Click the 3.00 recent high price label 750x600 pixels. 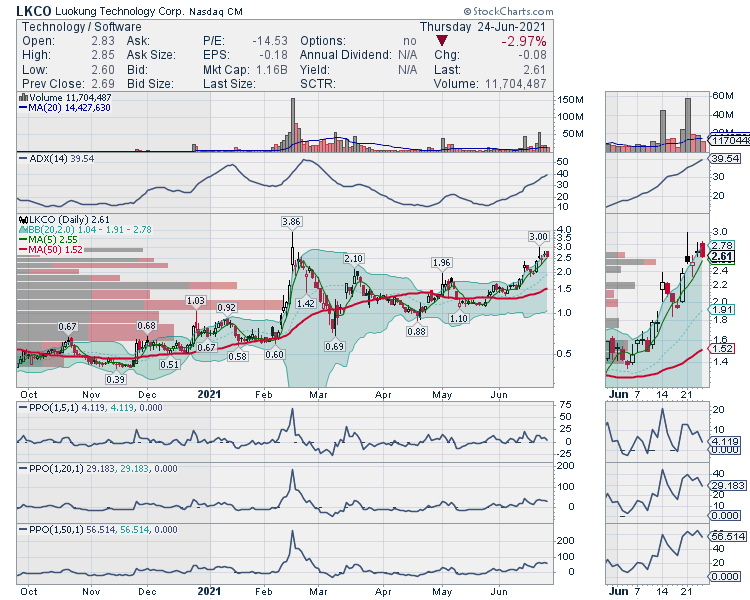click(x=539, y=236)
